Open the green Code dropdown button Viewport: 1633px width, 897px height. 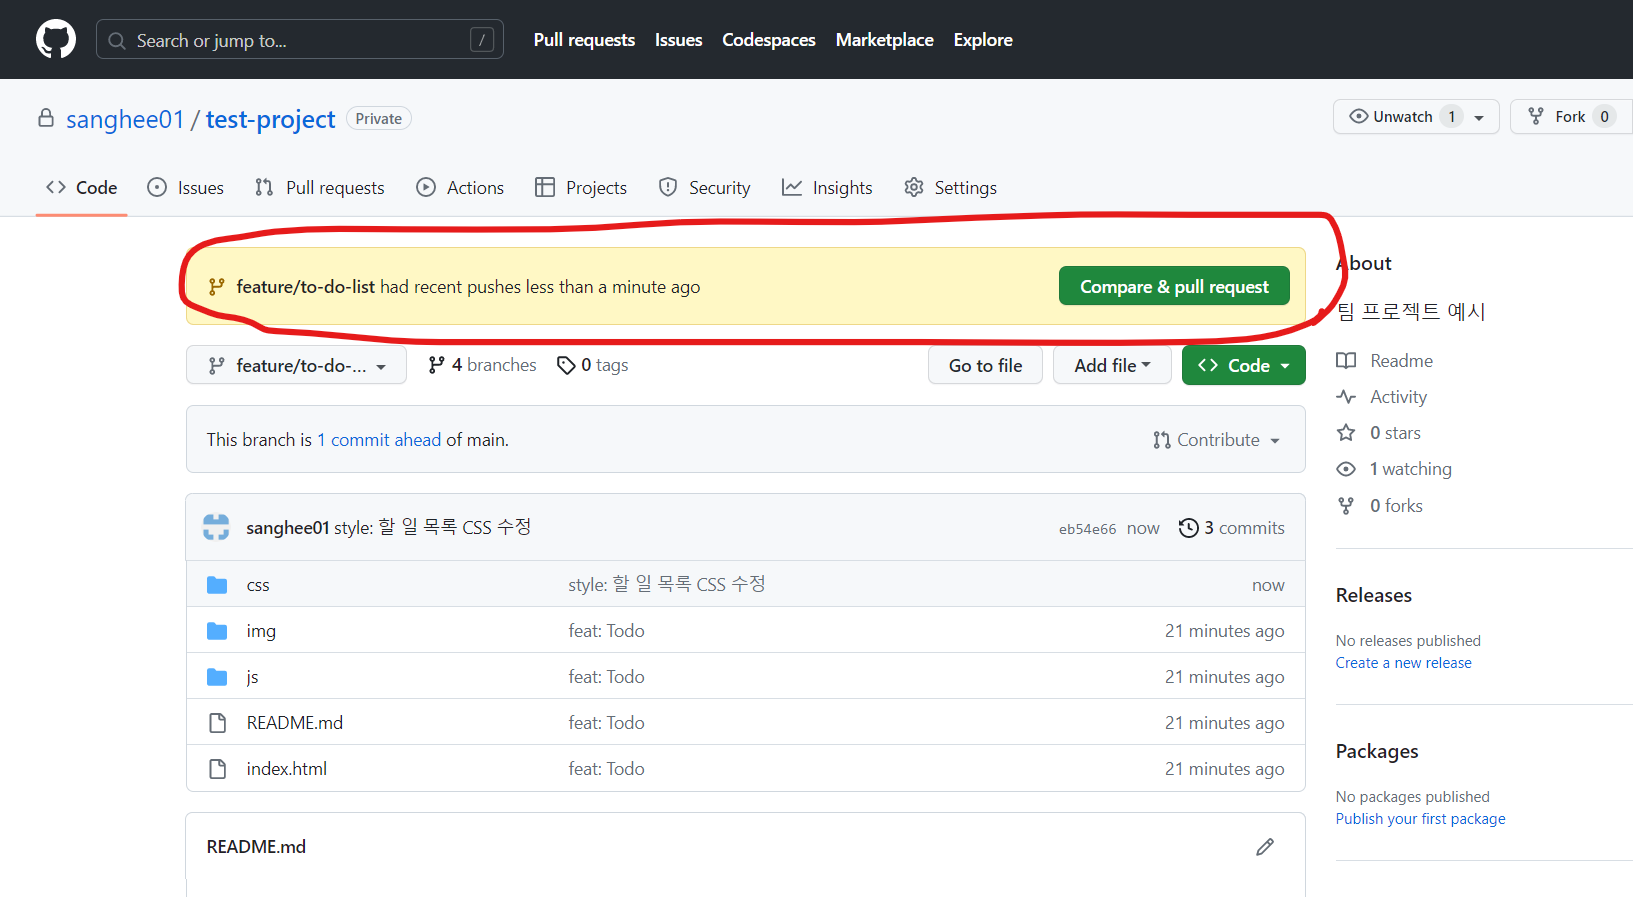[1244, 365]
